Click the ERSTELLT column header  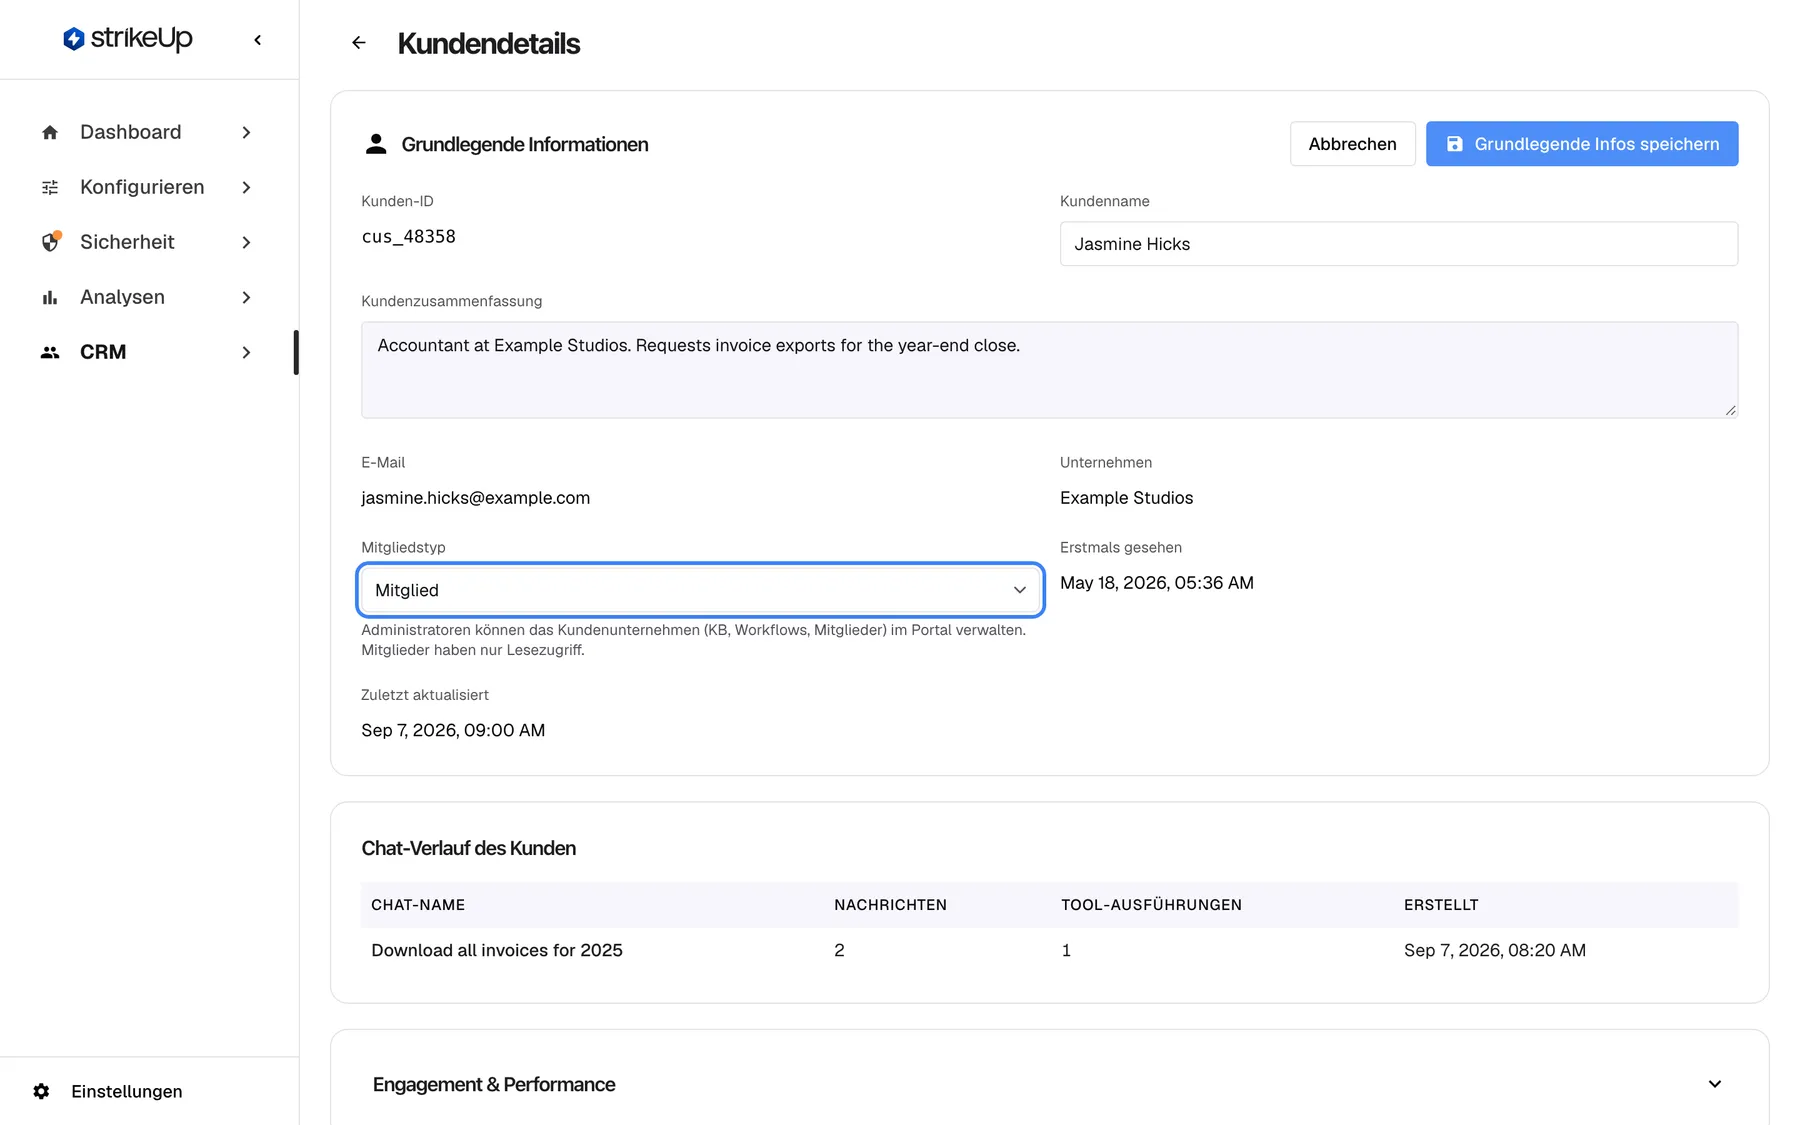pos(1441,905)
